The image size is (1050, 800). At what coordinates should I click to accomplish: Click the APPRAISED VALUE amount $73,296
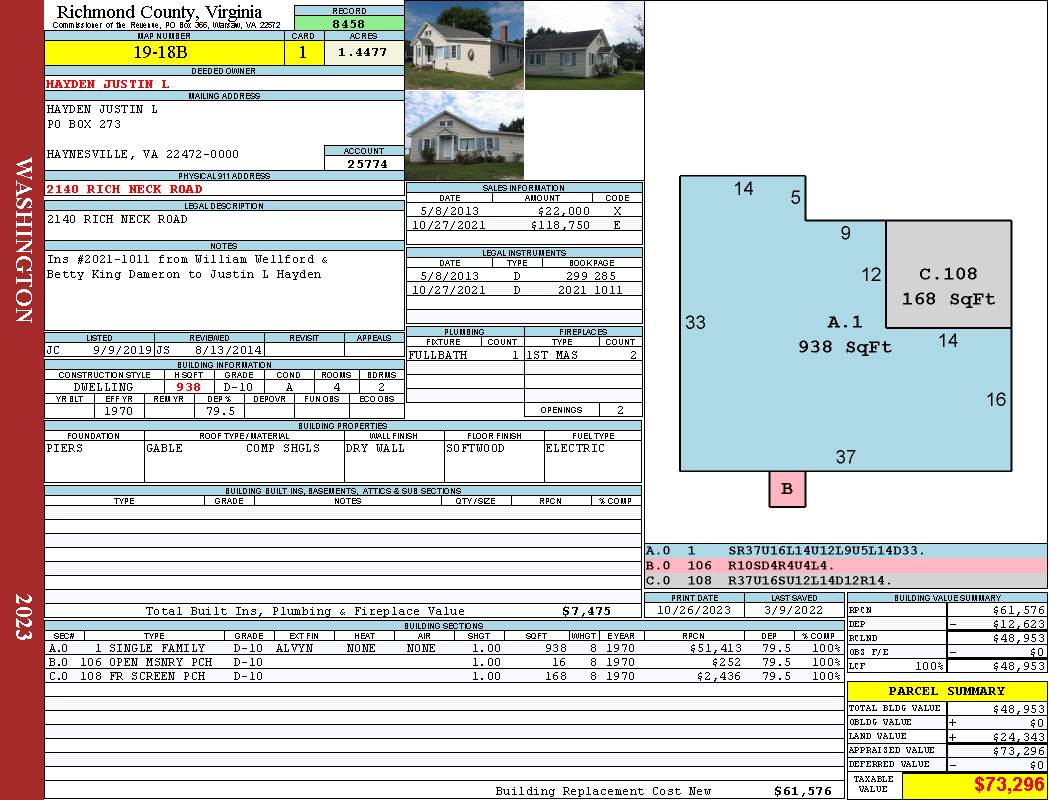(x=1019, y=750)
